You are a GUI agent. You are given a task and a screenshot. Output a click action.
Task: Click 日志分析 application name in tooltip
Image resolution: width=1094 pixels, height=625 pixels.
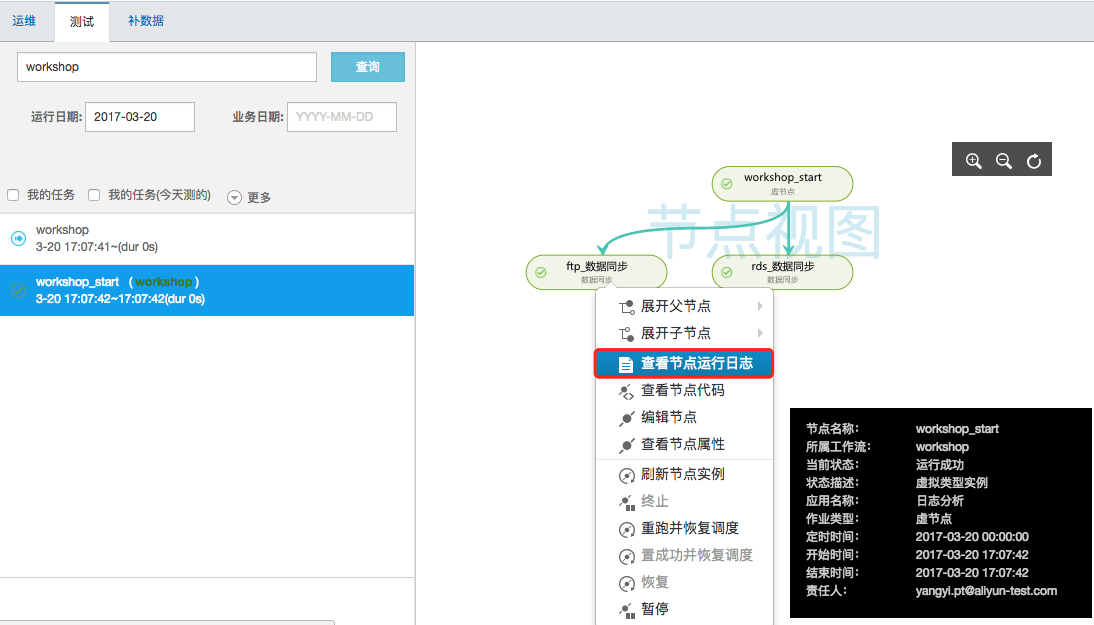click(939, 501)
